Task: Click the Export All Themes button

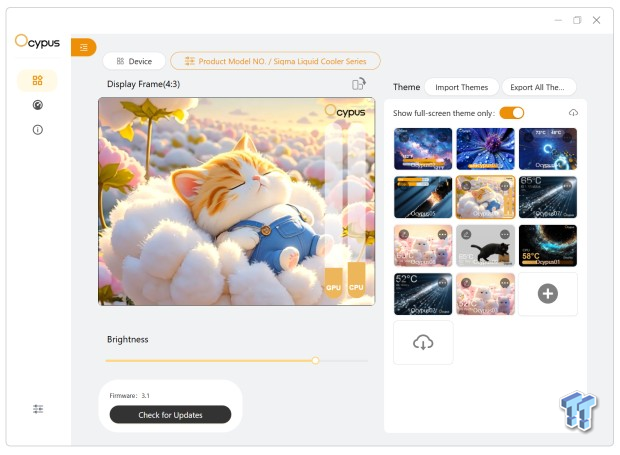Action: 538,87
